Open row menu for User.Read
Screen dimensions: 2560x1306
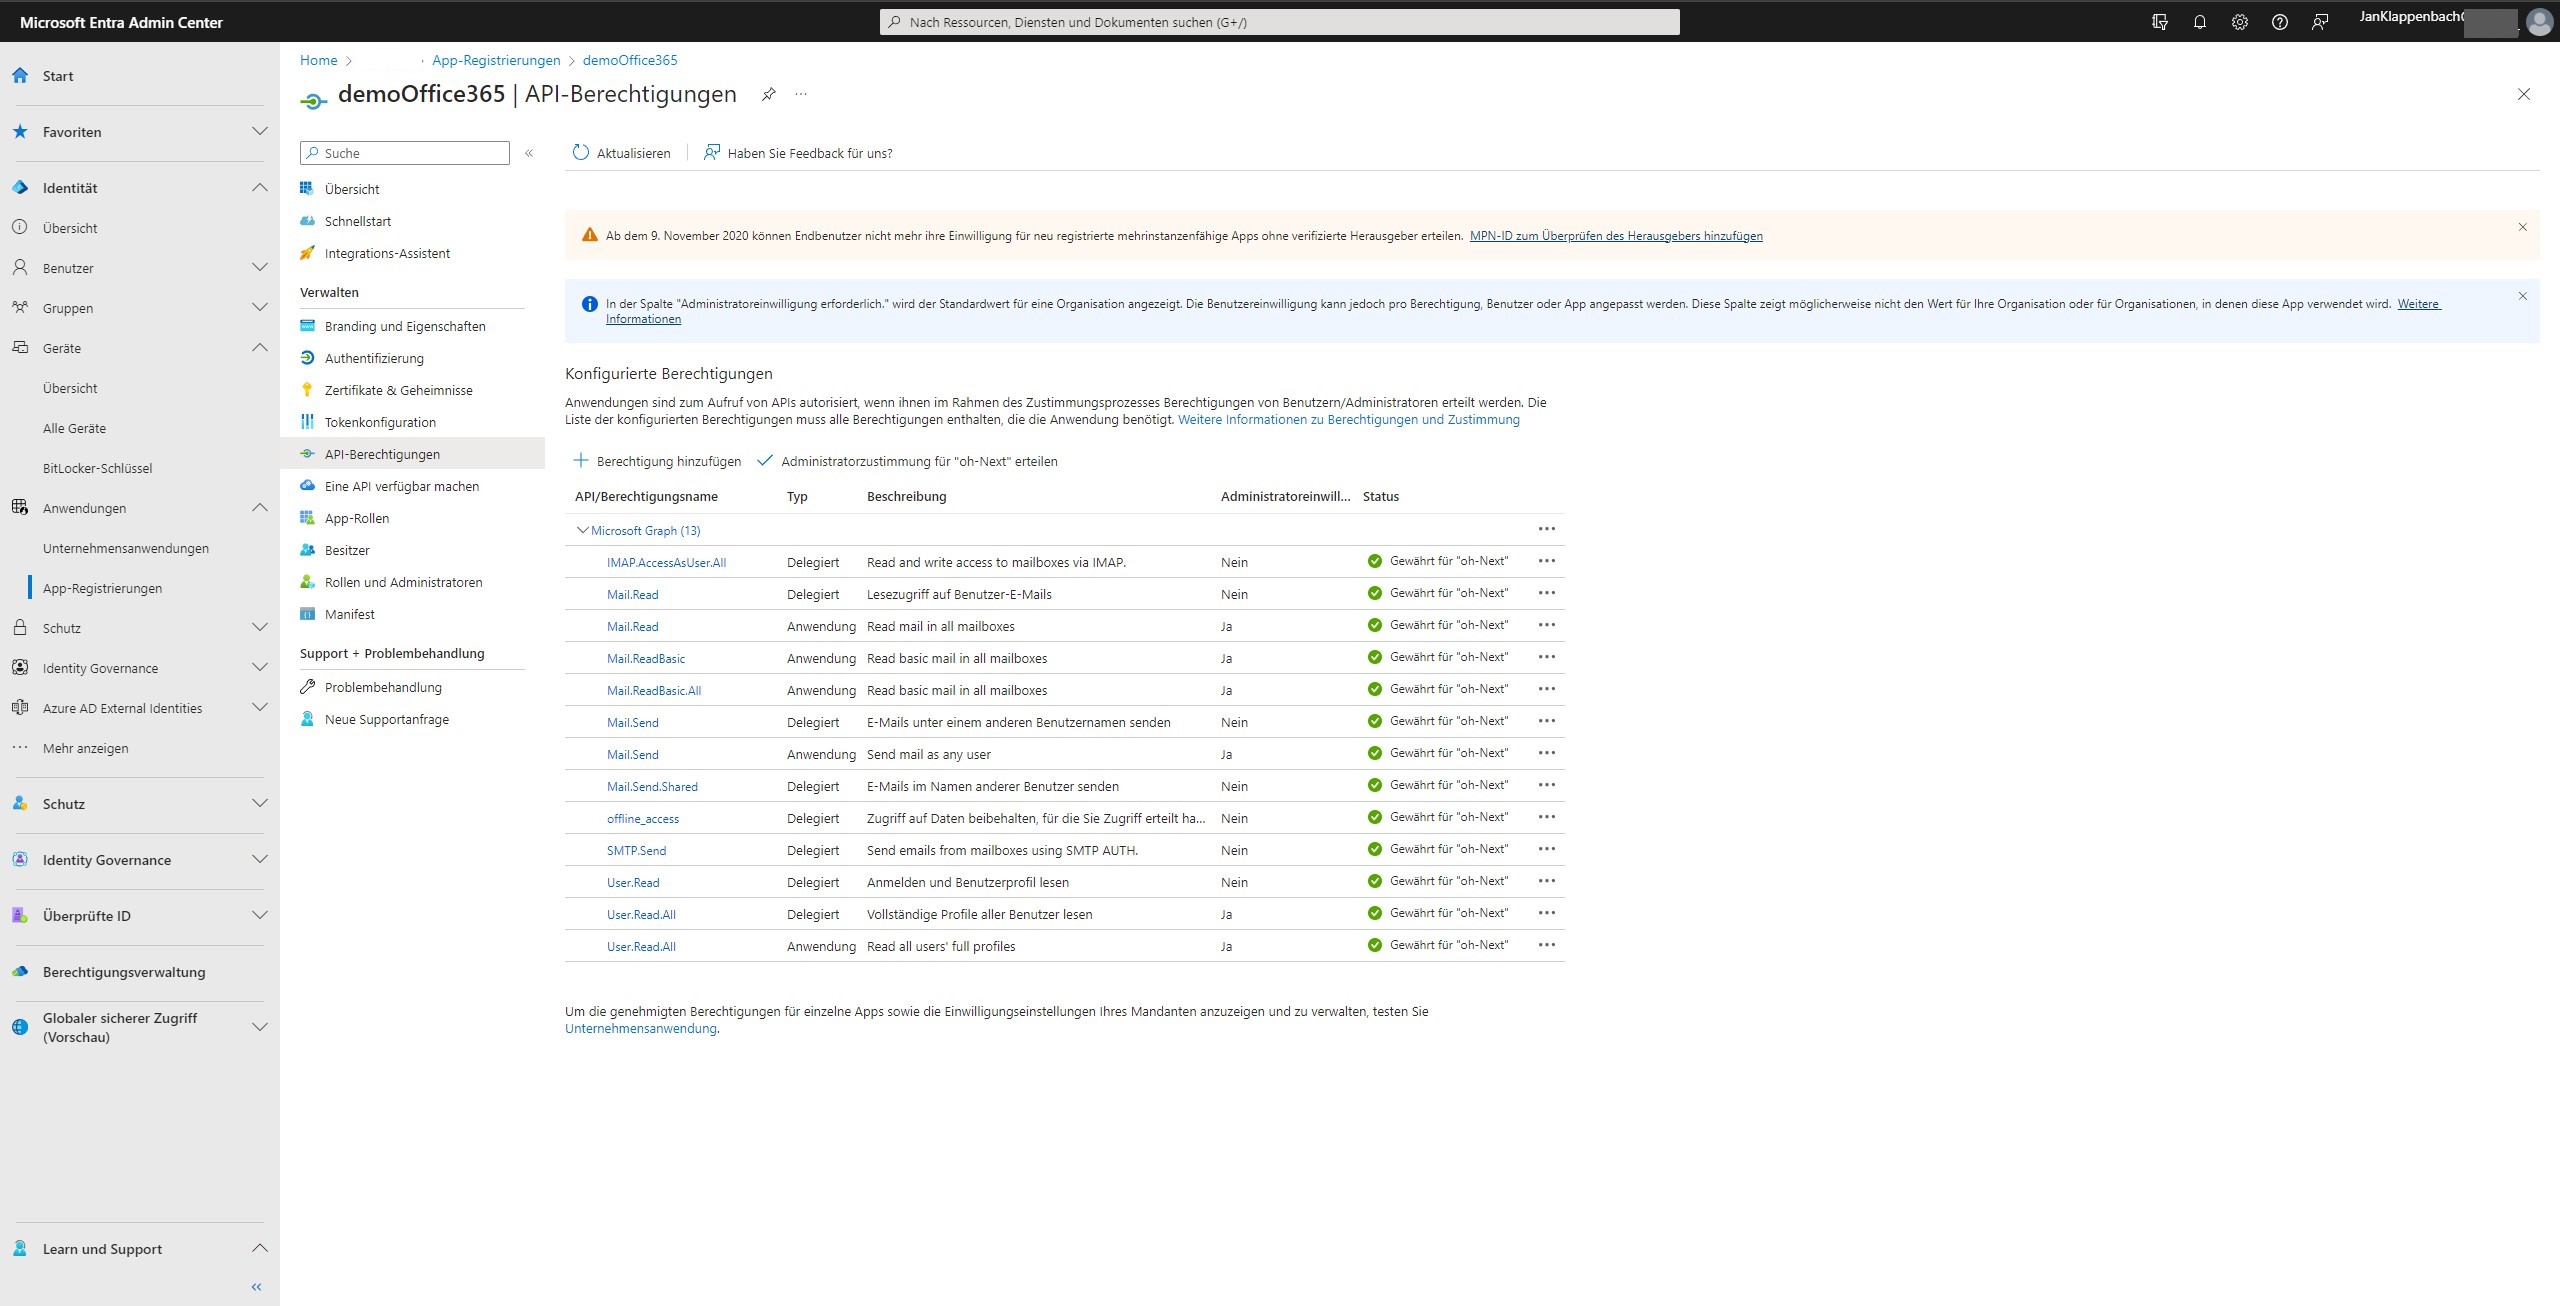pos(1547,881)
